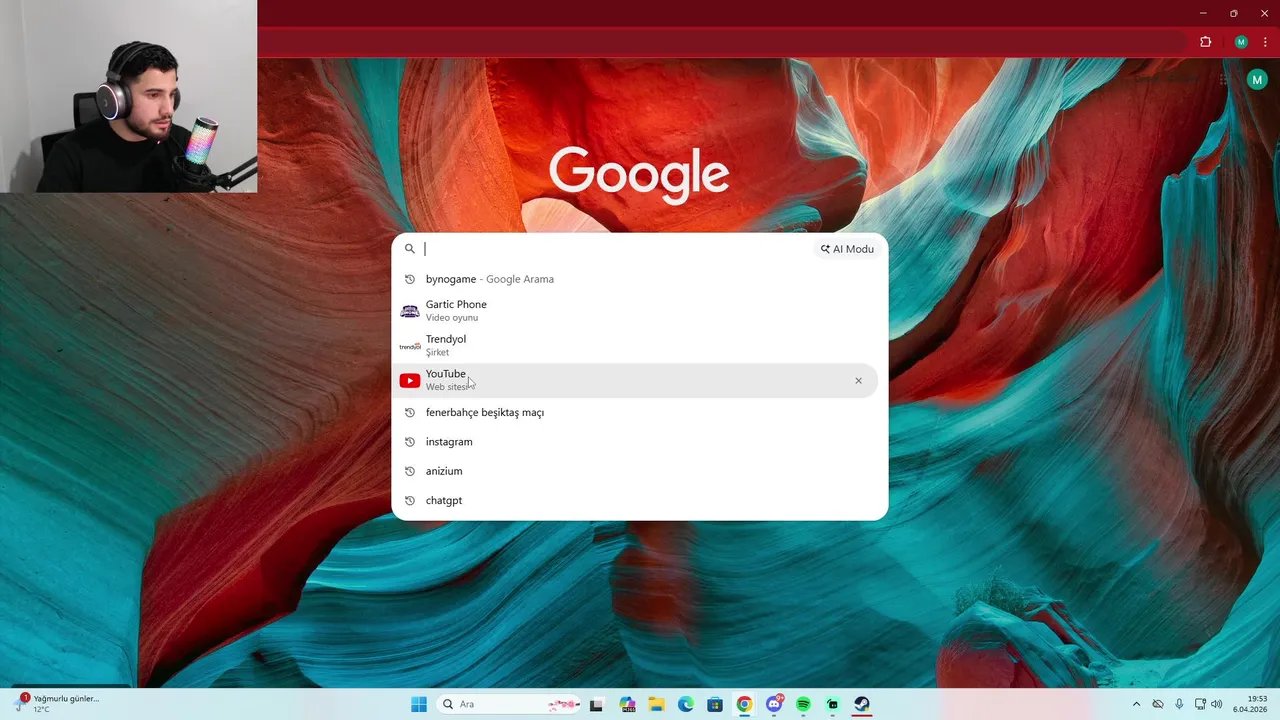Open Microsoft 365 Copilot from taskbar
This screenshot has width=1280, height=720.
628,704
